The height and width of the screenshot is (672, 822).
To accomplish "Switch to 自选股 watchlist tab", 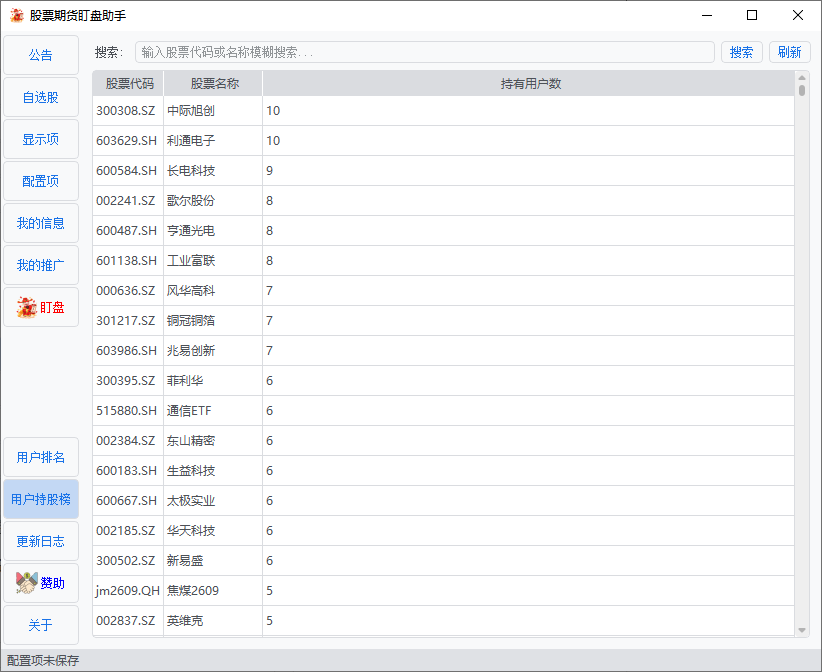I will tap(41, 97).
